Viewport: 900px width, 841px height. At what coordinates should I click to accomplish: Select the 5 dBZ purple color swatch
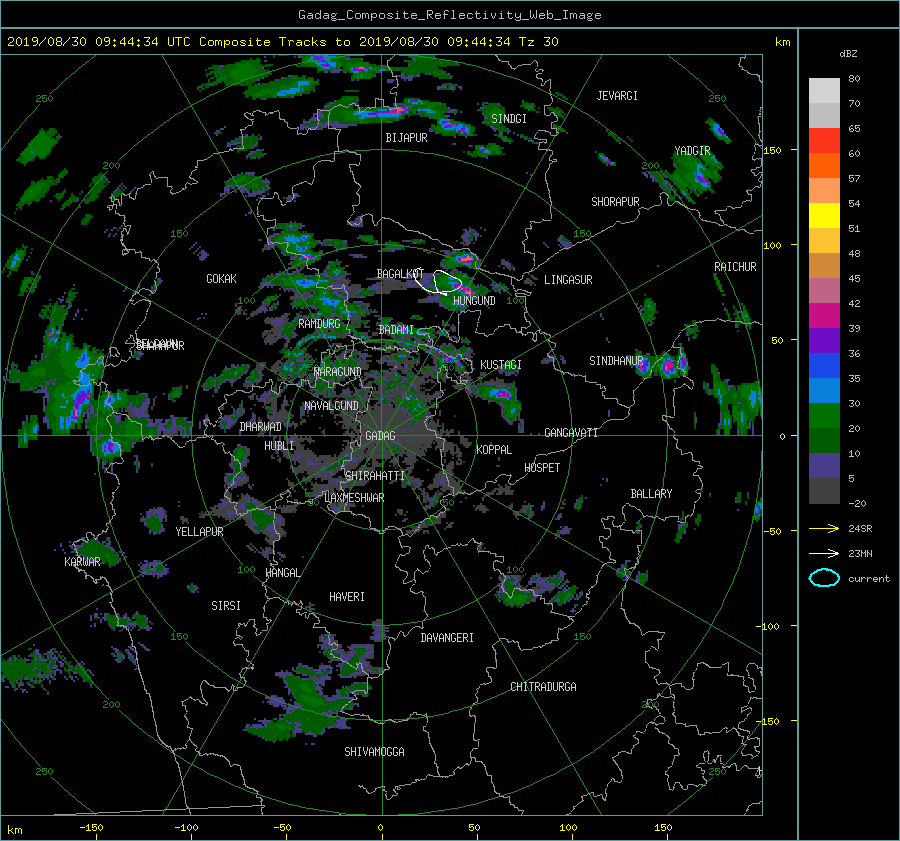824,466
